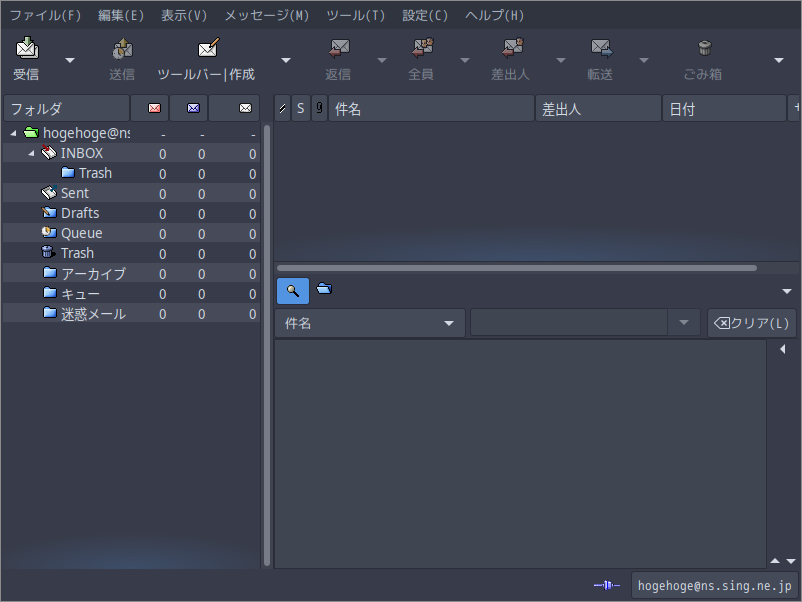Click the hogehoge@ns.sing.ne.jp account button
Image resolution: width=802 pixels, height=602 pixels.
click(x=714, y=585)
